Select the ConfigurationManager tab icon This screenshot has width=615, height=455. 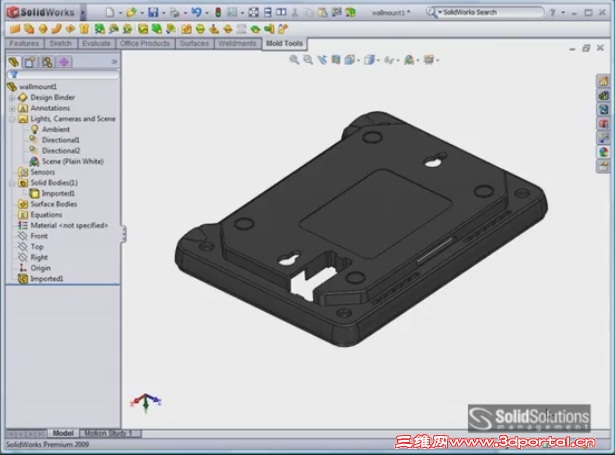[47, 62]
